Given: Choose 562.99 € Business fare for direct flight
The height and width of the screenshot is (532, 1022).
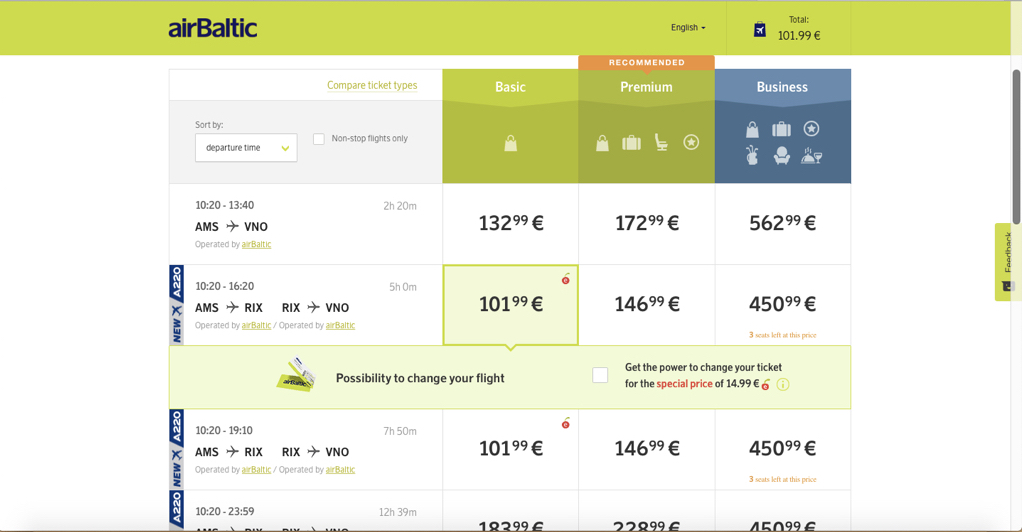Looking at the screenshot, I should pyautogui.click(x=782, y=224).
